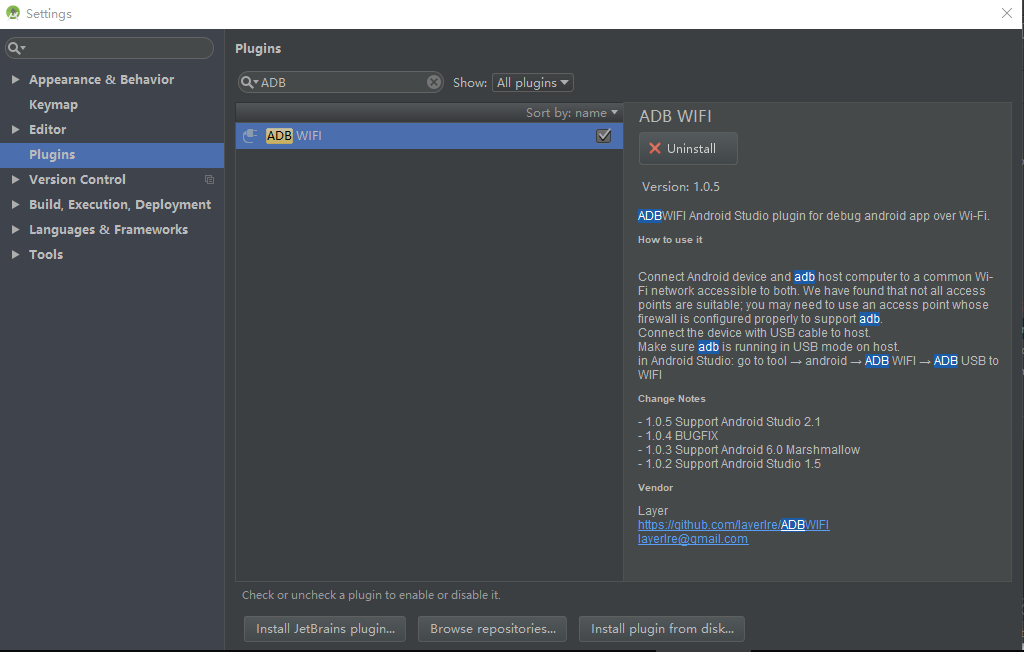Click '1.0.3 Support Android 6.0 Marshmallow' note
This screenshot has height=652, width=1024.
point(749,450)
